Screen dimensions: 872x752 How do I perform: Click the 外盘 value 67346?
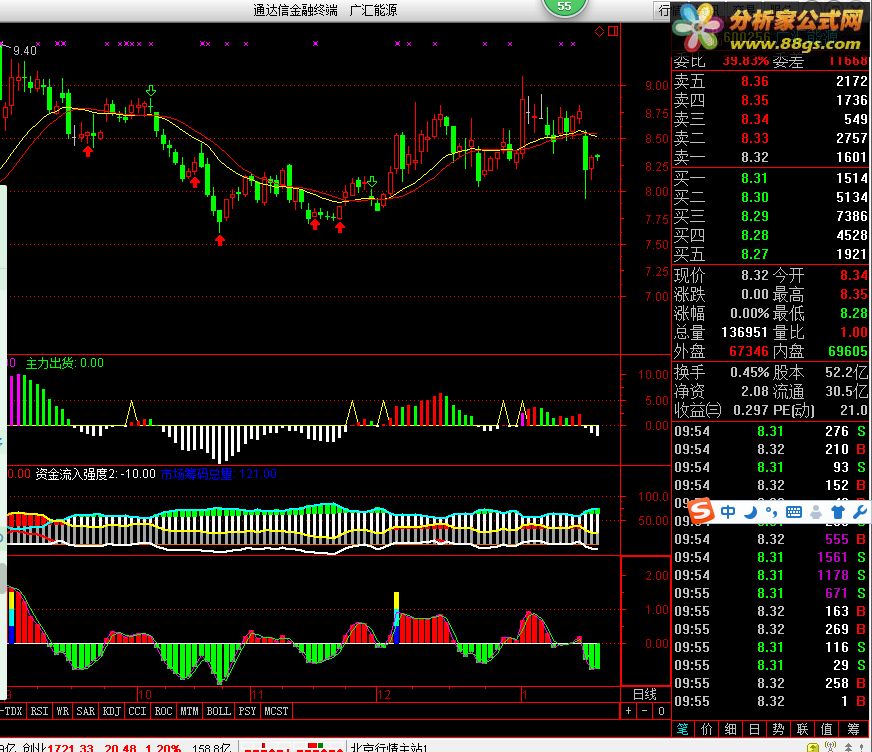[x=749, y=352]
